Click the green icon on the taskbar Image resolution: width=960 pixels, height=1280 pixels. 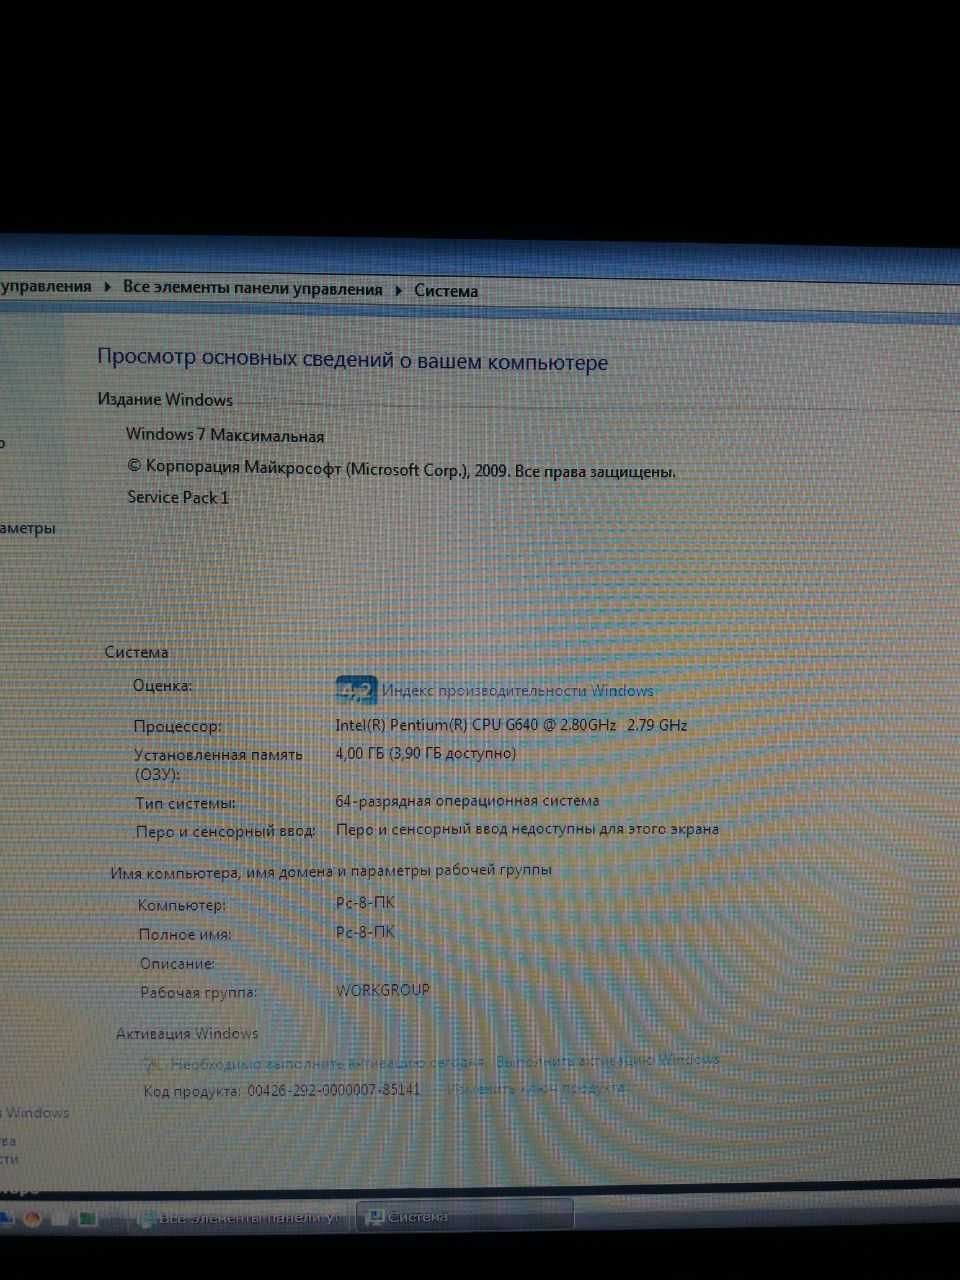(88, 1219)
